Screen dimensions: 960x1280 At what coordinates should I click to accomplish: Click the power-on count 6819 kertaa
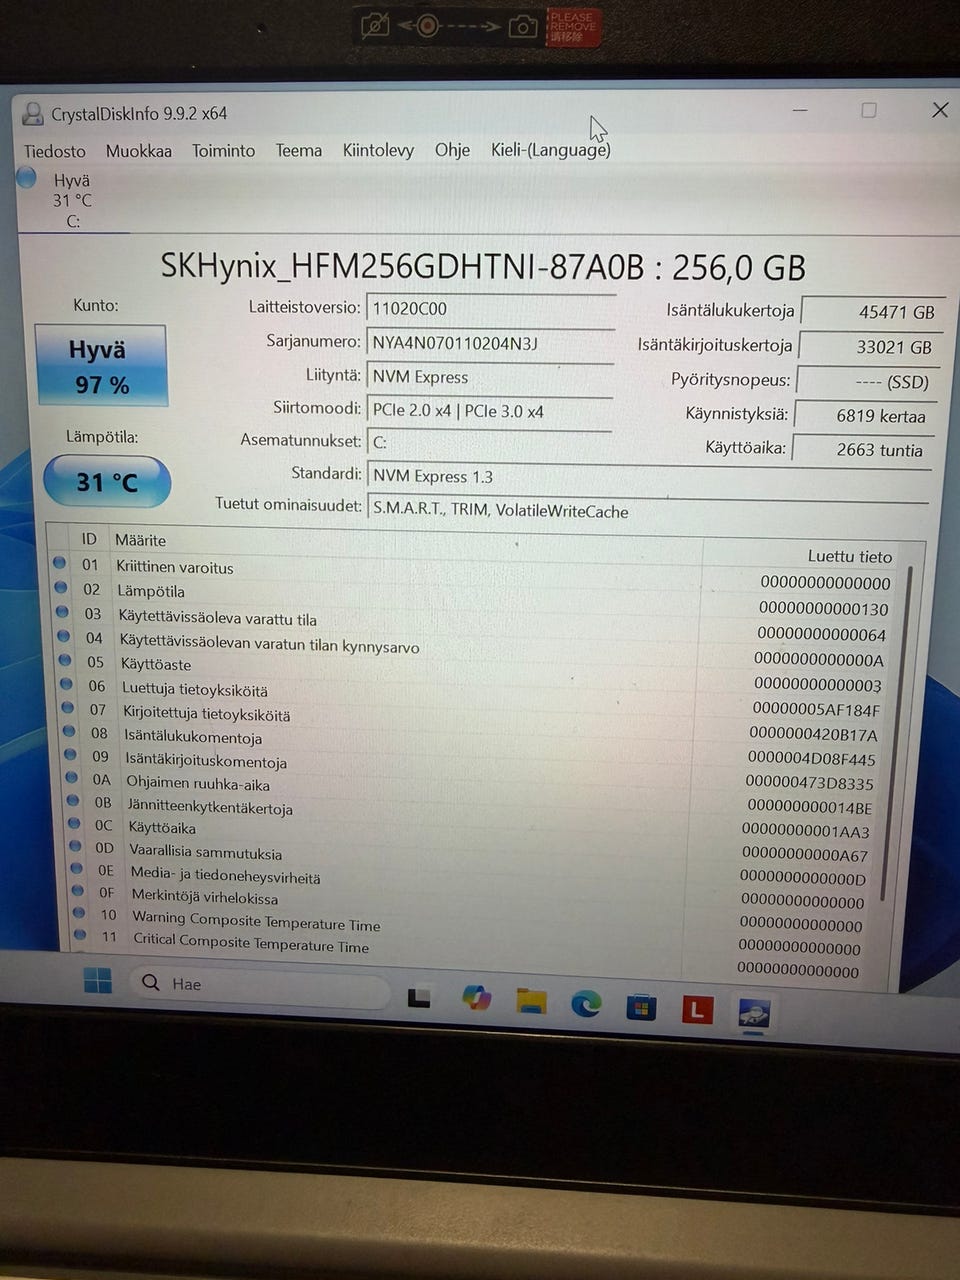click(864, 416)
